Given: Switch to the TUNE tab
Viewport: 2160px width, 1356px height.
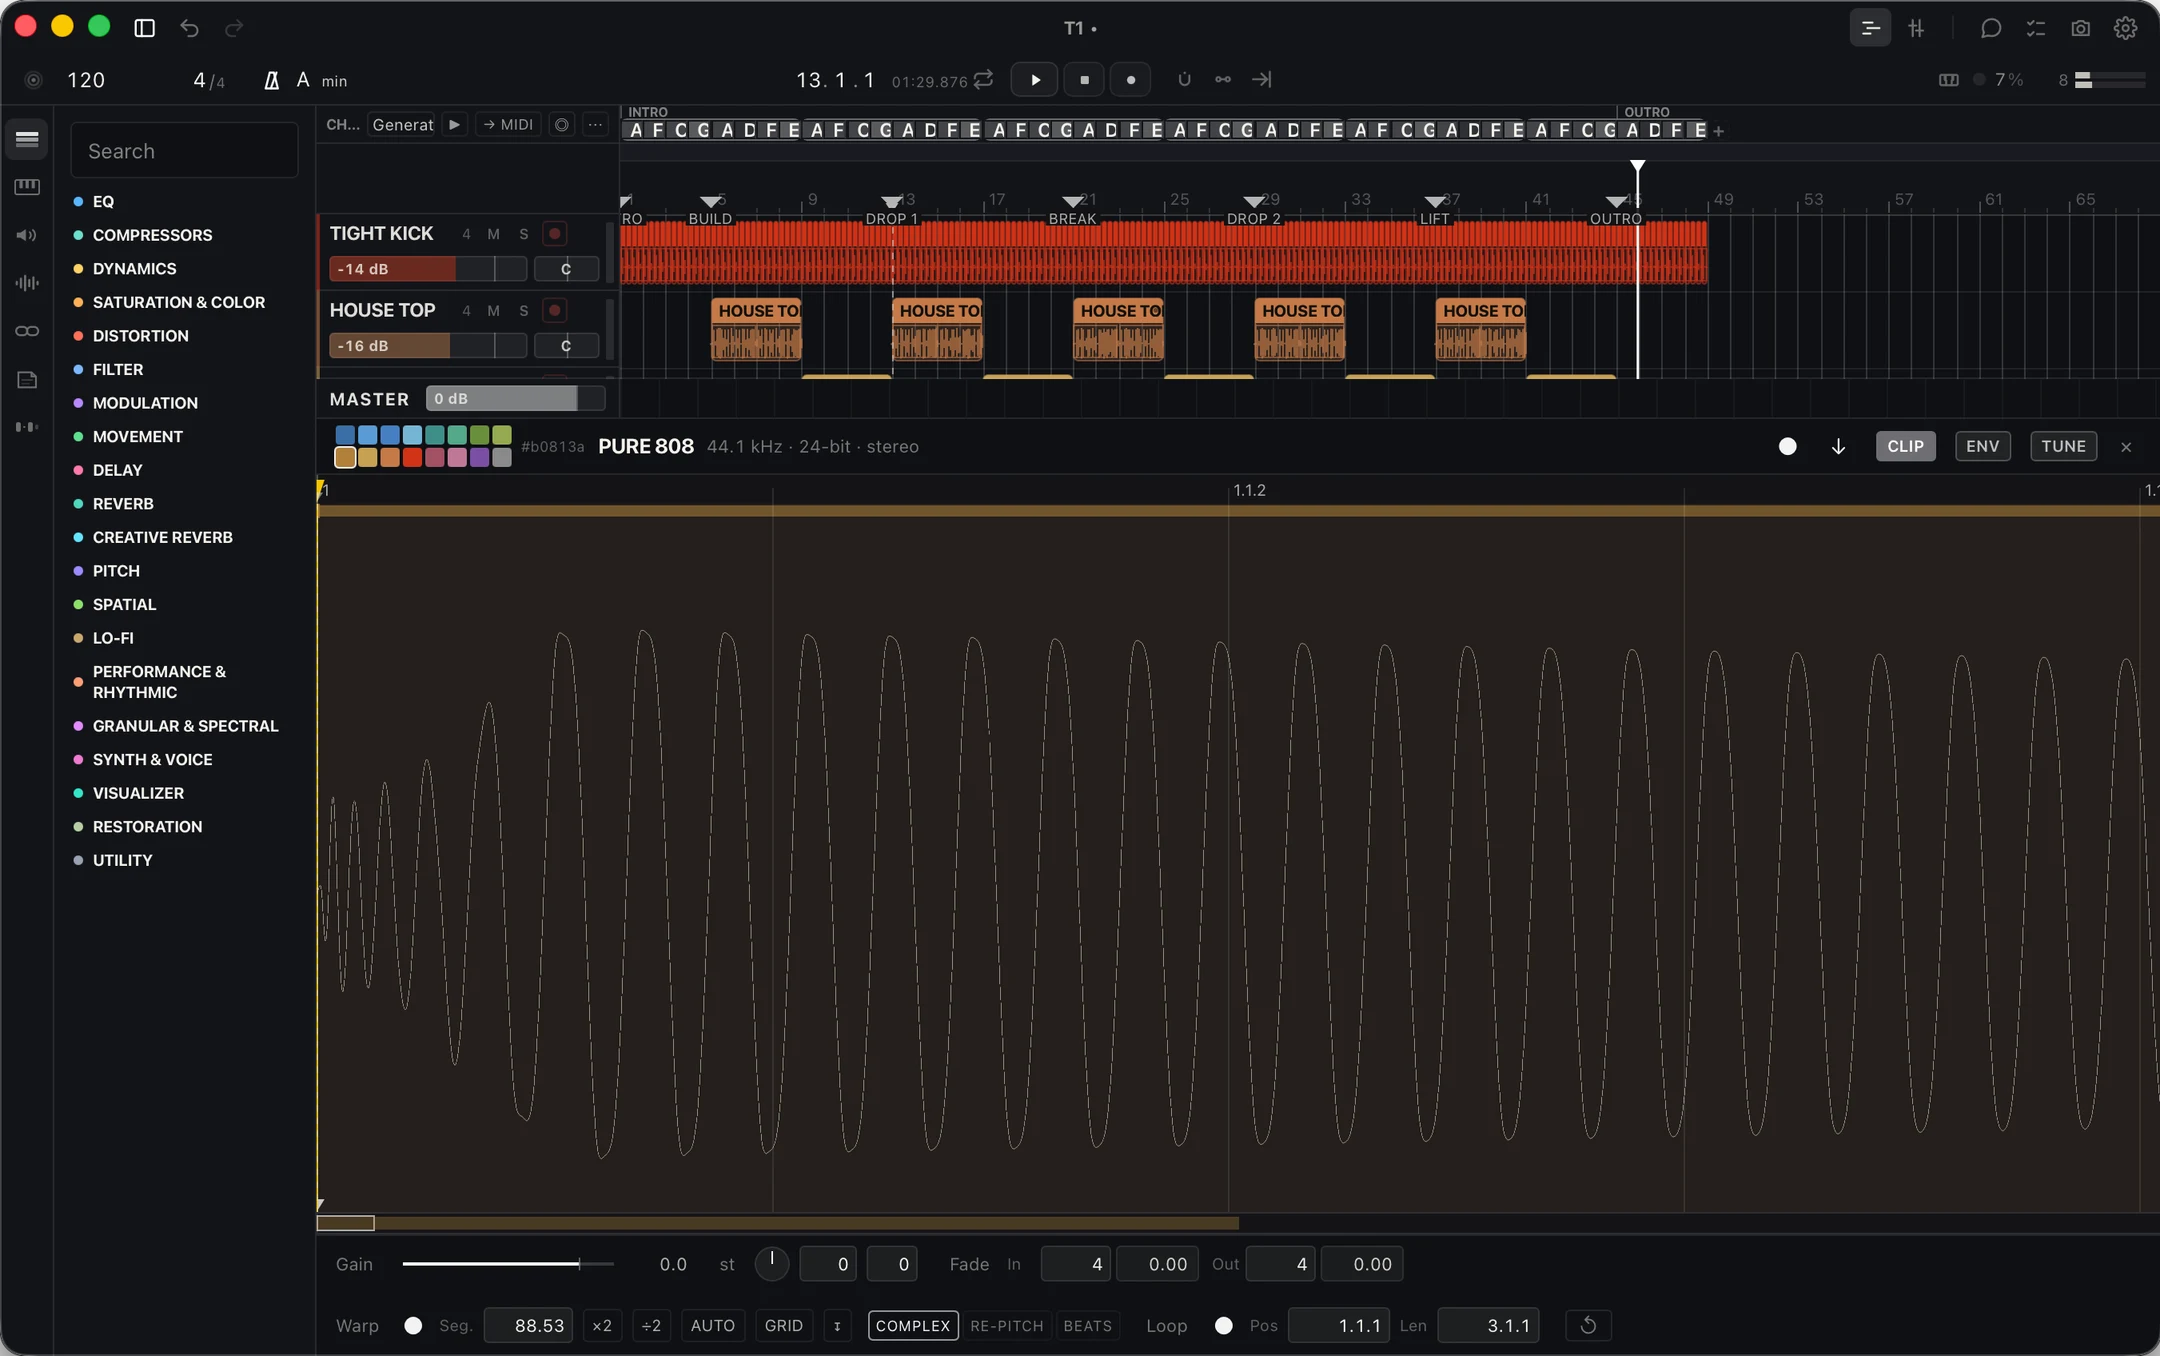Looking at the screenshot, I should (x=2063, y=447).
